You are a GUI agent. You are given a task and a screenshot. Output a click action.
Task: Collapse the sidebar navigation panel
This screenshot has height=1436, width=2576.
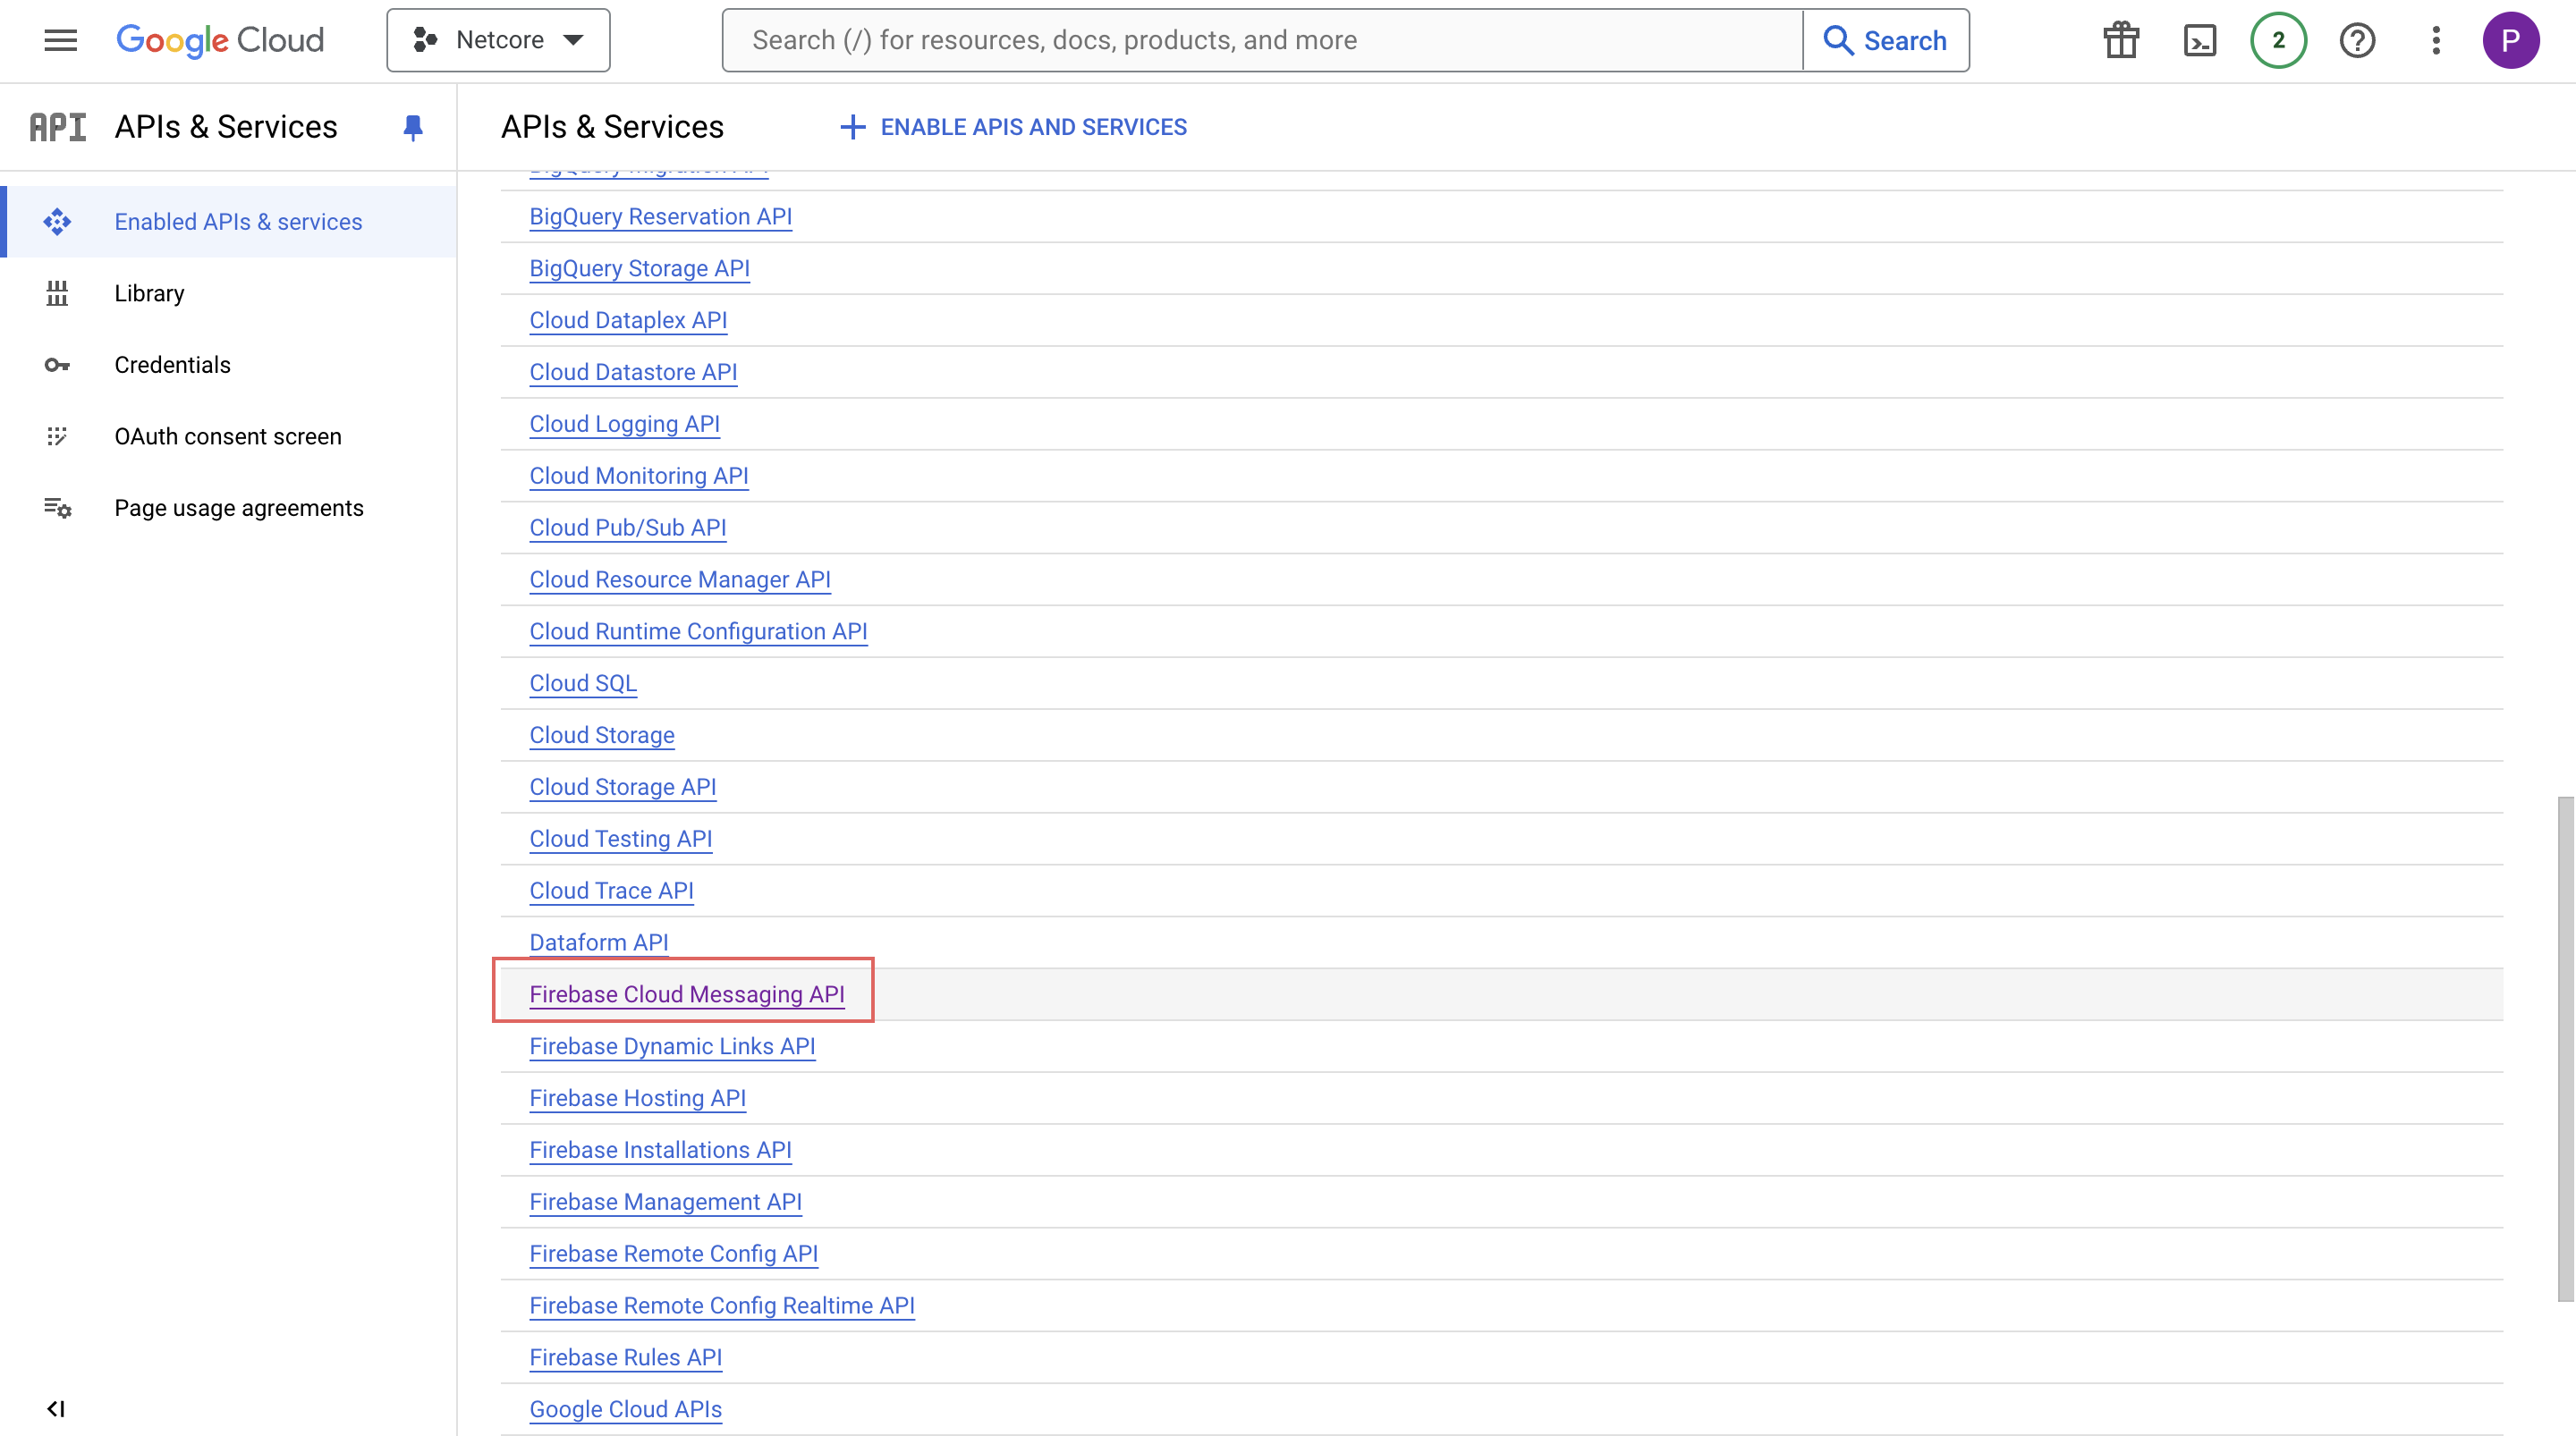(x=56, y=1408)
